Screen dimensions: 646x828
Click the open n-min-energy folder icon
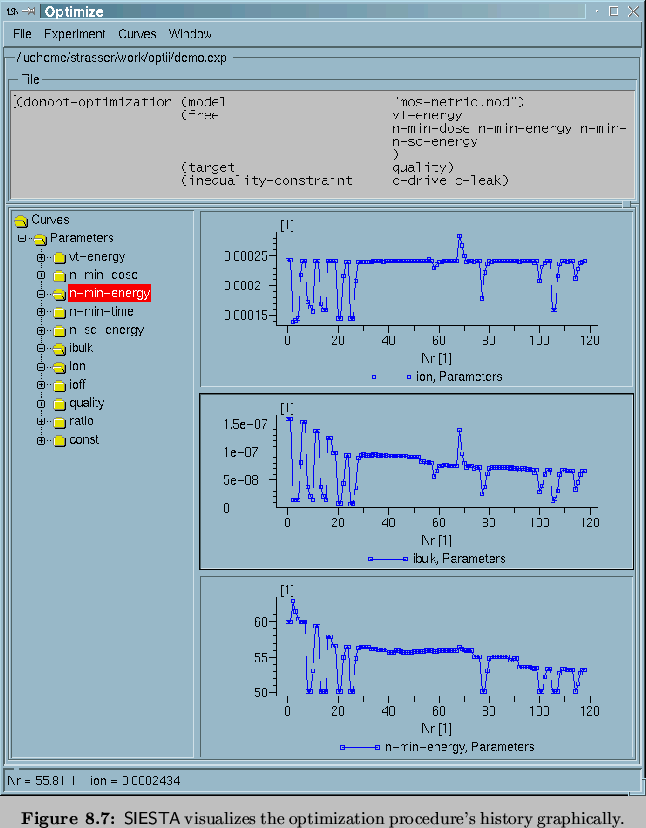pyautogui.click(x=59, y=294)
